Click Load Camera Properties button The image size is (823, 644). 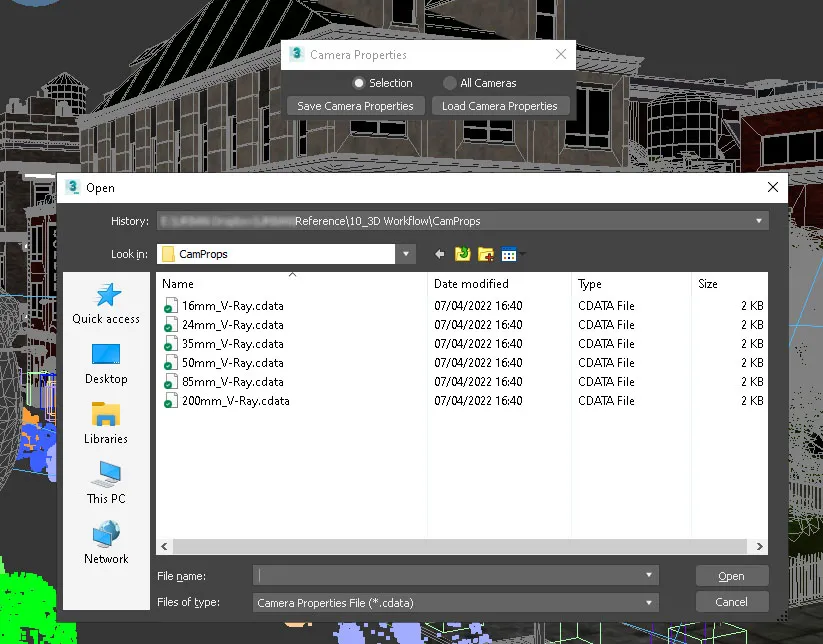click(500, 106)
